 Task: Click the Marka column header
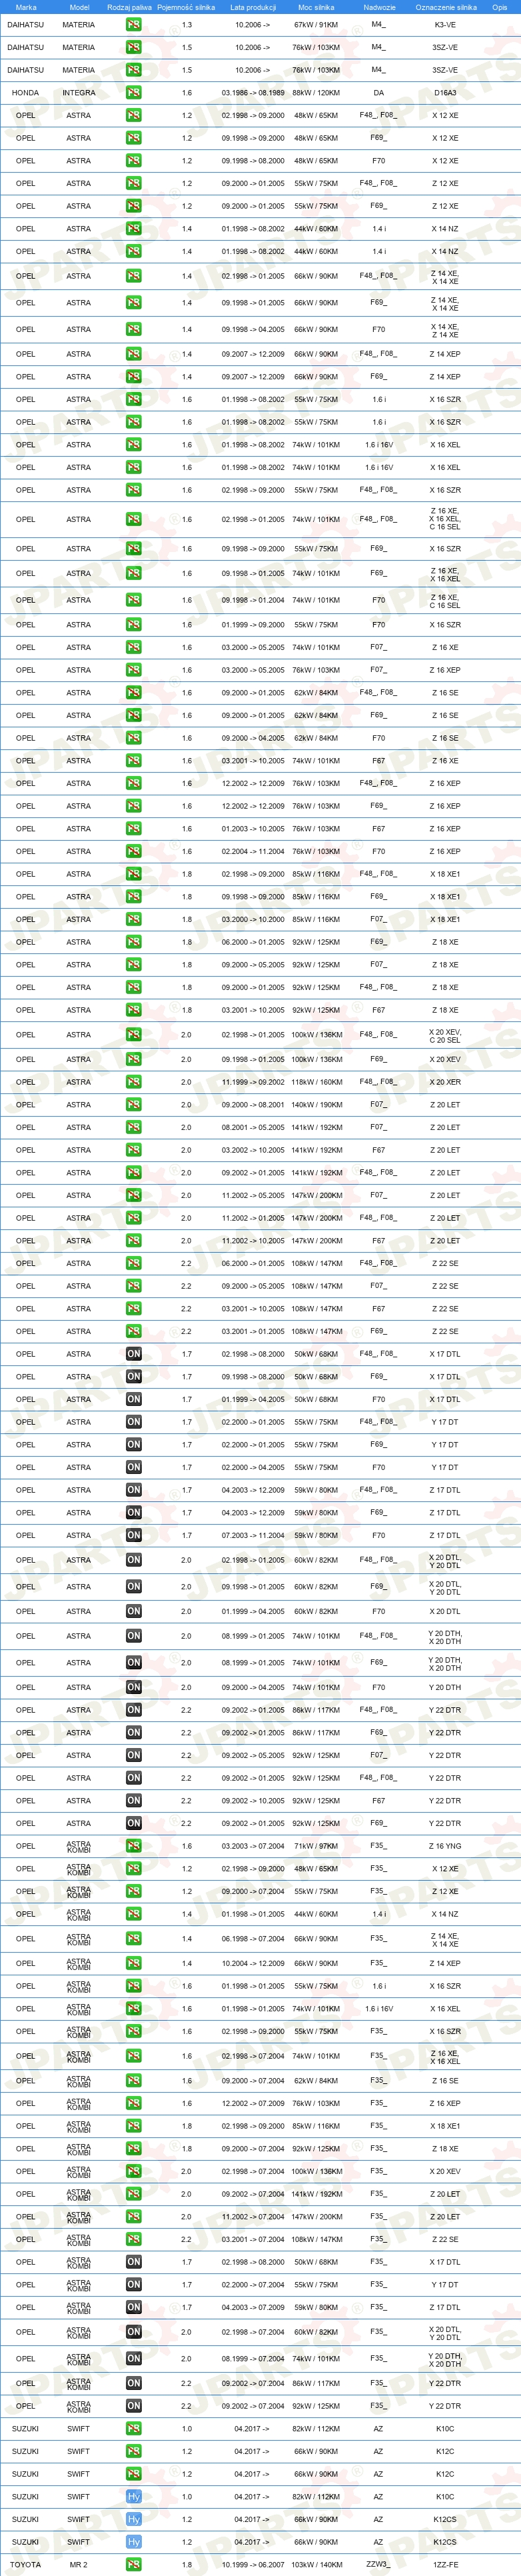(26, 7)
